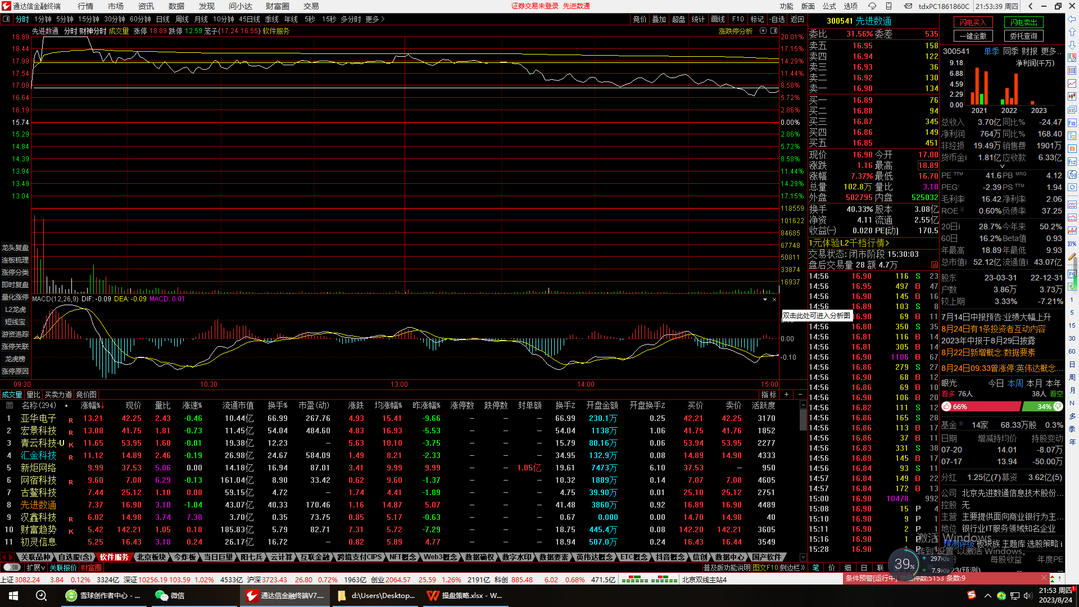Open the 国产软件 sector tab
This screenshot has height=607, width=1079.
pos(767,557)
